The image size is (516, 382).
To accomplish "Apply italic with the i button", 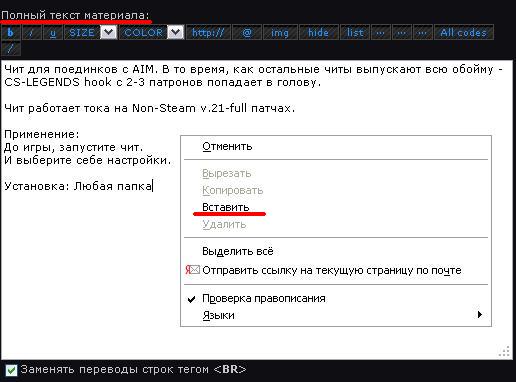I will pyautogui.click(x=32, y=32).
